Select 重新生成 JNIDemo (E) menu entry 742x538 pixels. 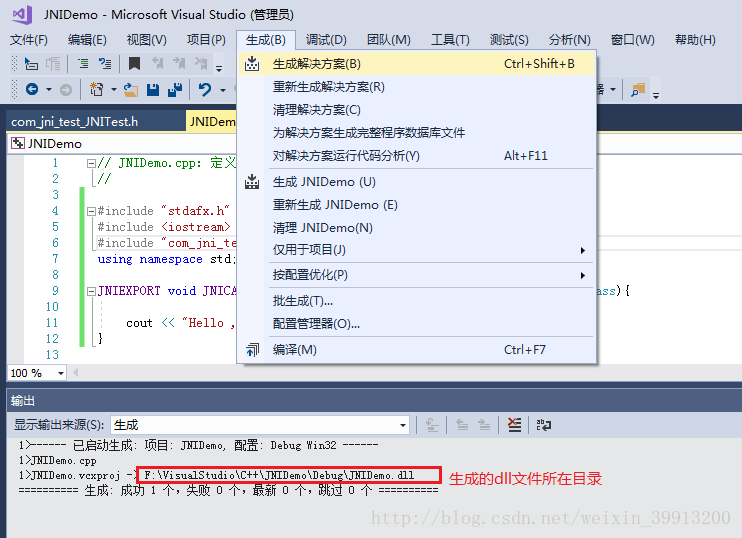pos(416,205)
